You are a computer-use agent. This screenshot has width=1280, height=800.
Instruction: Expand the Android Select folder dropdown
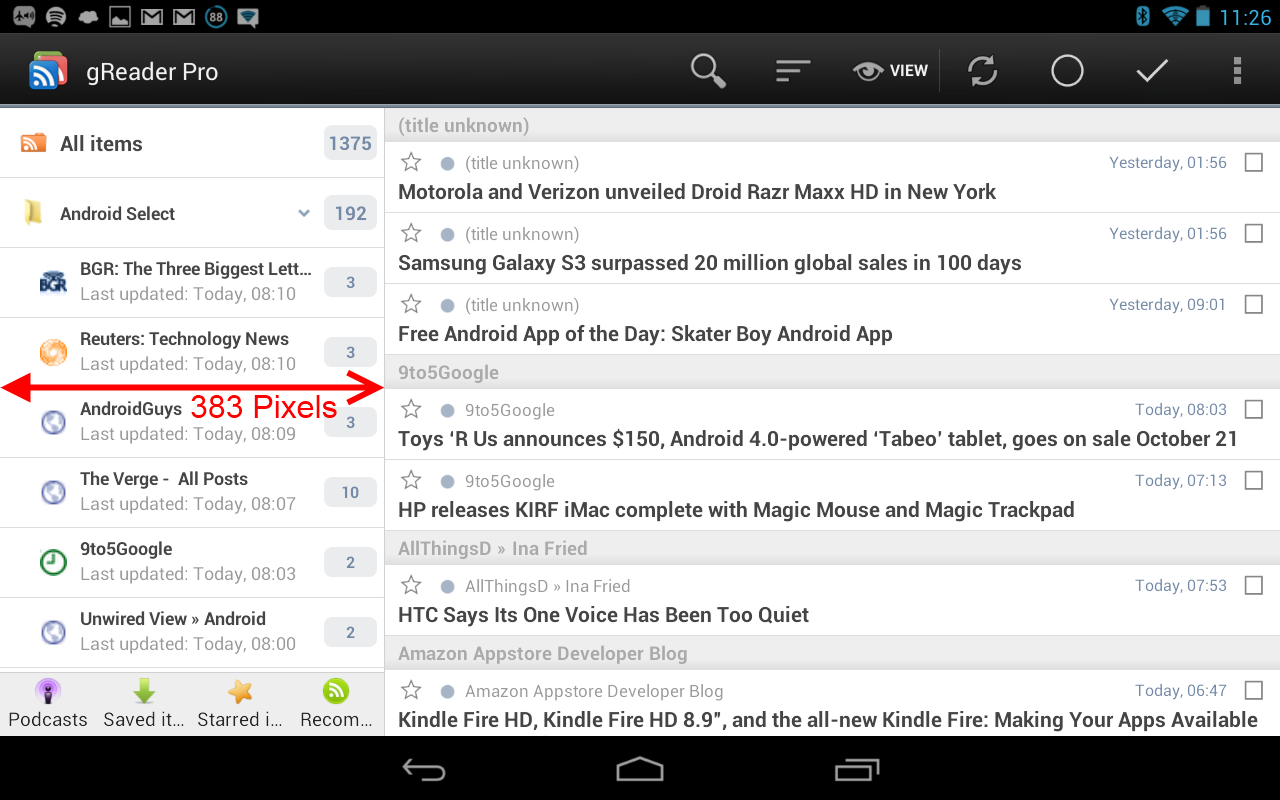[x=303, y=213]
